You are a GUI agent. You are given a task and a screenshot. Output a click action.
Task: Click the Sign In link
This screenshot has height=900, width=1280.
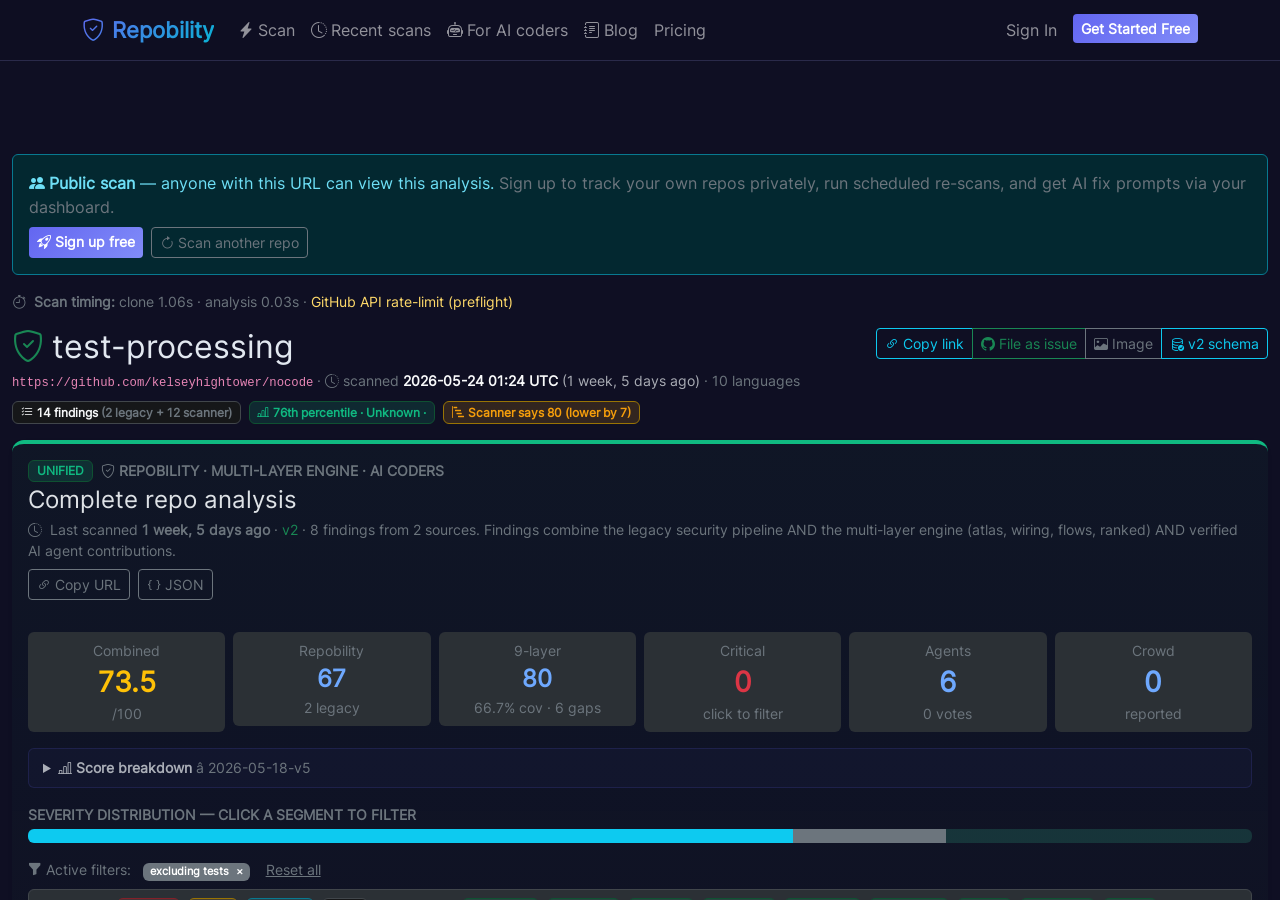[x=1031, y=30]
